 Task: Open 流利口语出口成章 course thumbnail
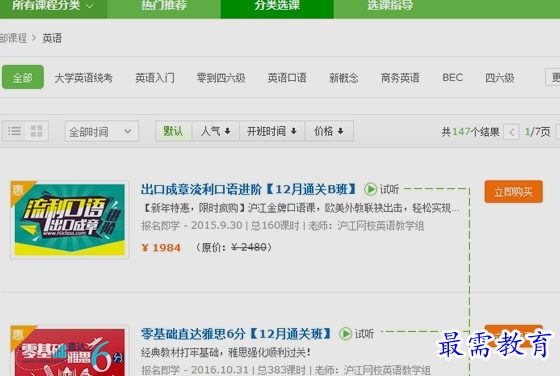point(70,220)
